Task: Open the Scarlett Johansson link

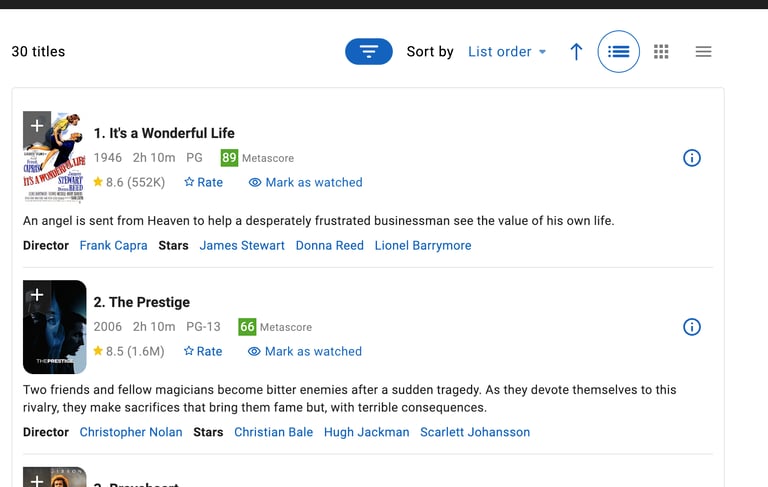Action: (475, 433)
